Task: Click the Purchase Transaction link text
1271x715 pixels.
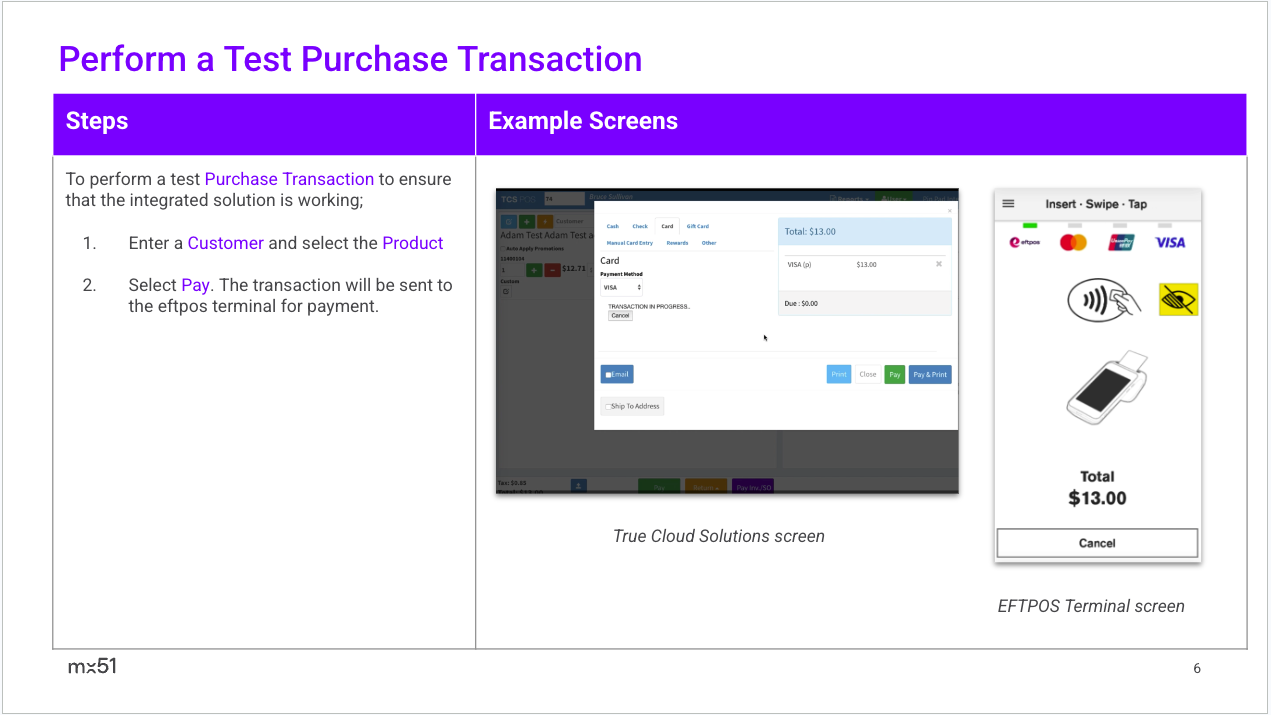Action: (289, 179)
